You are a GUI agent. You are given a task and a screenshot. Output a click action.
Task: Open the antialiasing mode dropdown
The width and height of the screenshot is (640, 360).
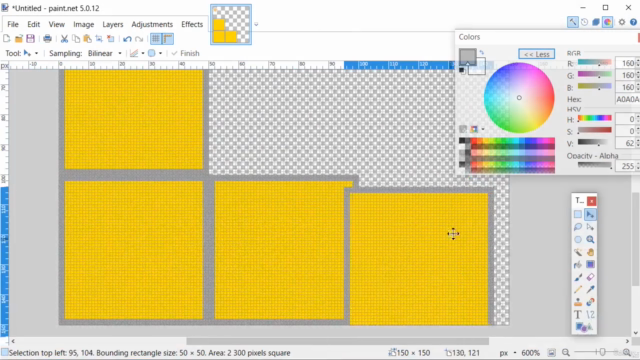pos(137,53)
